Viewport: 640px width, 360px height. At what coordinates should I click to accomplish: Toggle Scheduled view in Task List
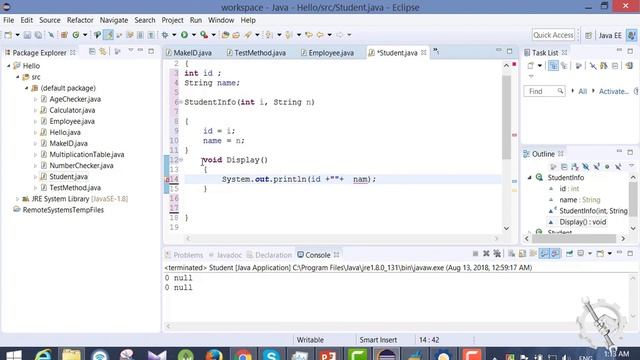pos(564,66)
